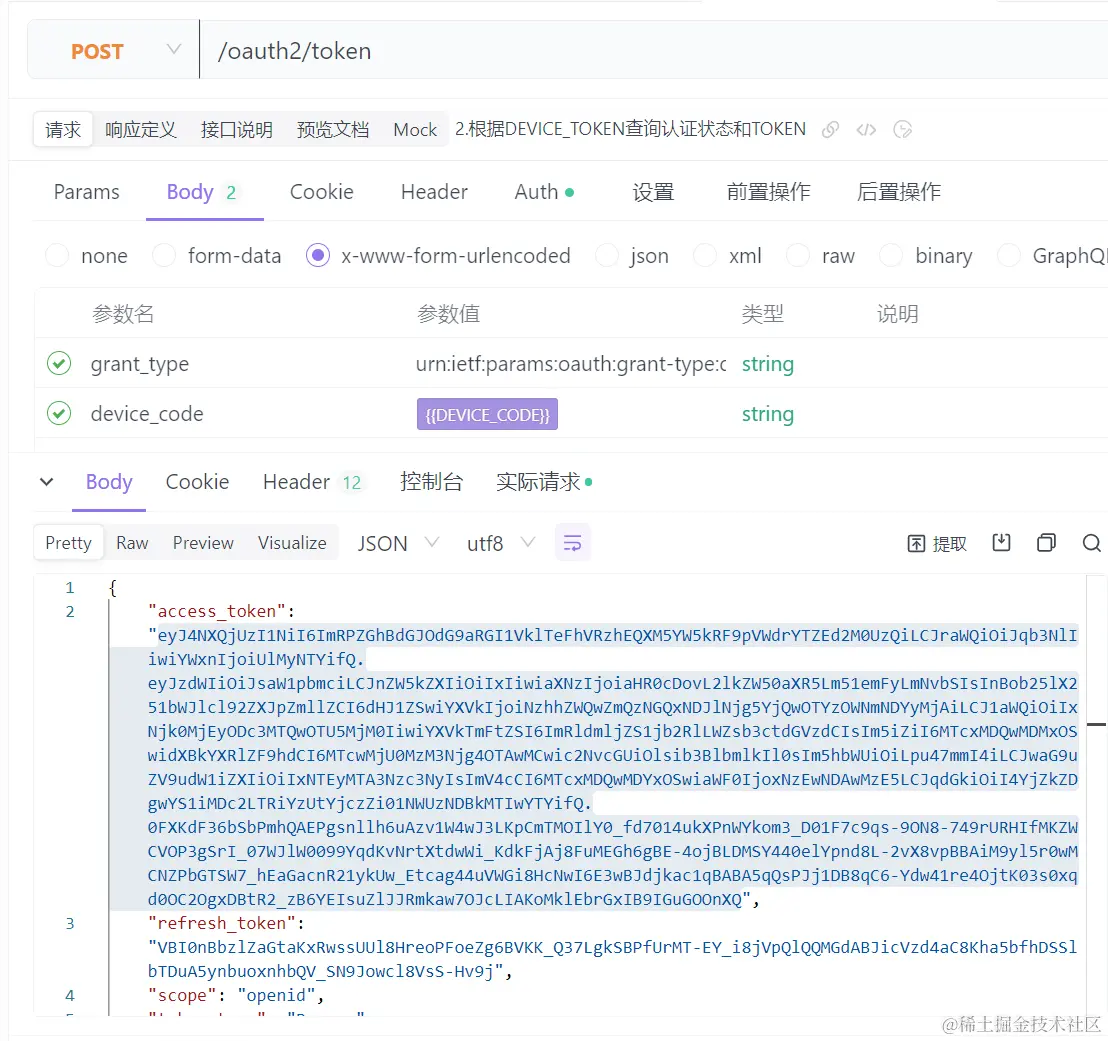Viewport: 1108px width, 1041px height.
Task: Click the 提取 extract button
Action: tap(936, 543)
